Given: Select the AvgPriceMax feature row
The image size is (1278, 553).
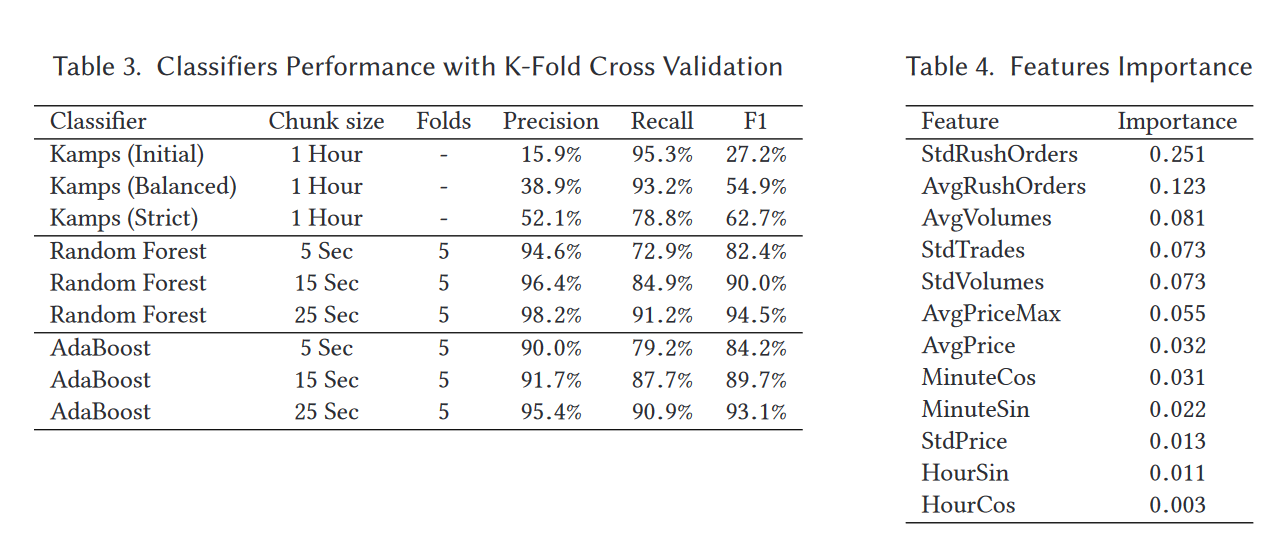Looking at the screenshot, I should pyautogui.click(x=991, y=314).
